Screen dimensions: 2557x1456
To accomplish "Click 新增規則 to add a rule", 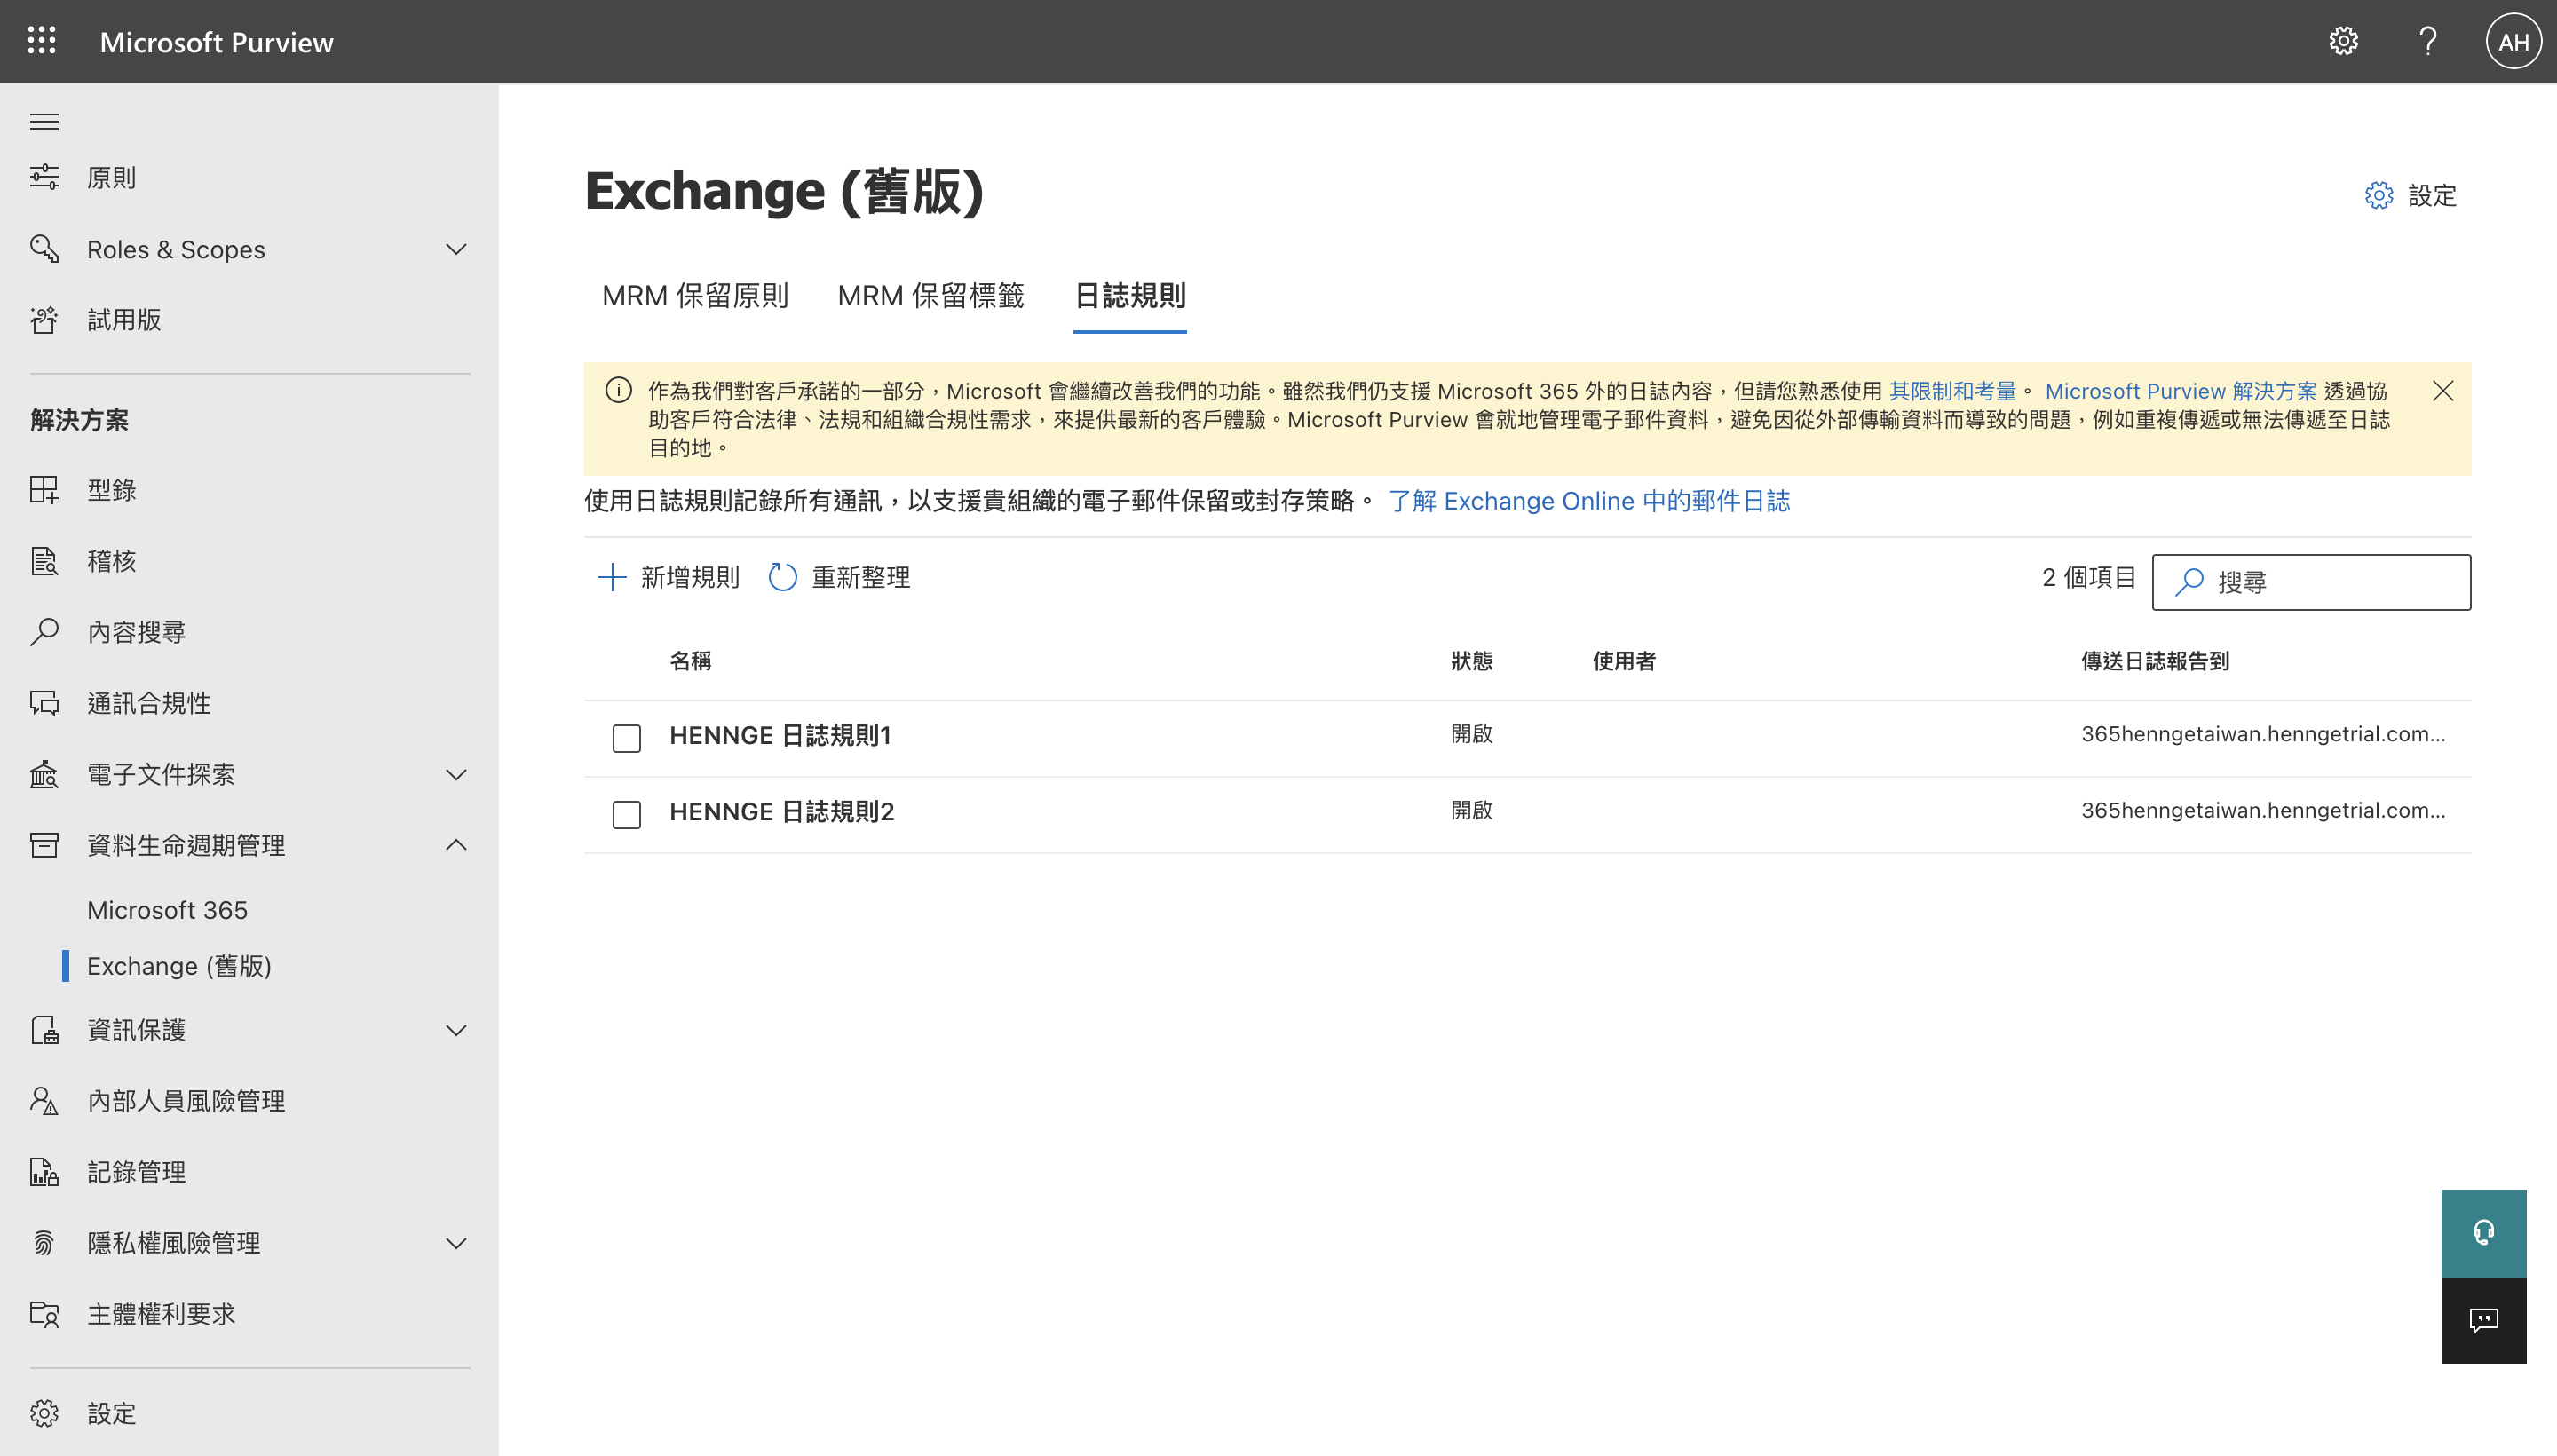I will click(x=668, y=577).
